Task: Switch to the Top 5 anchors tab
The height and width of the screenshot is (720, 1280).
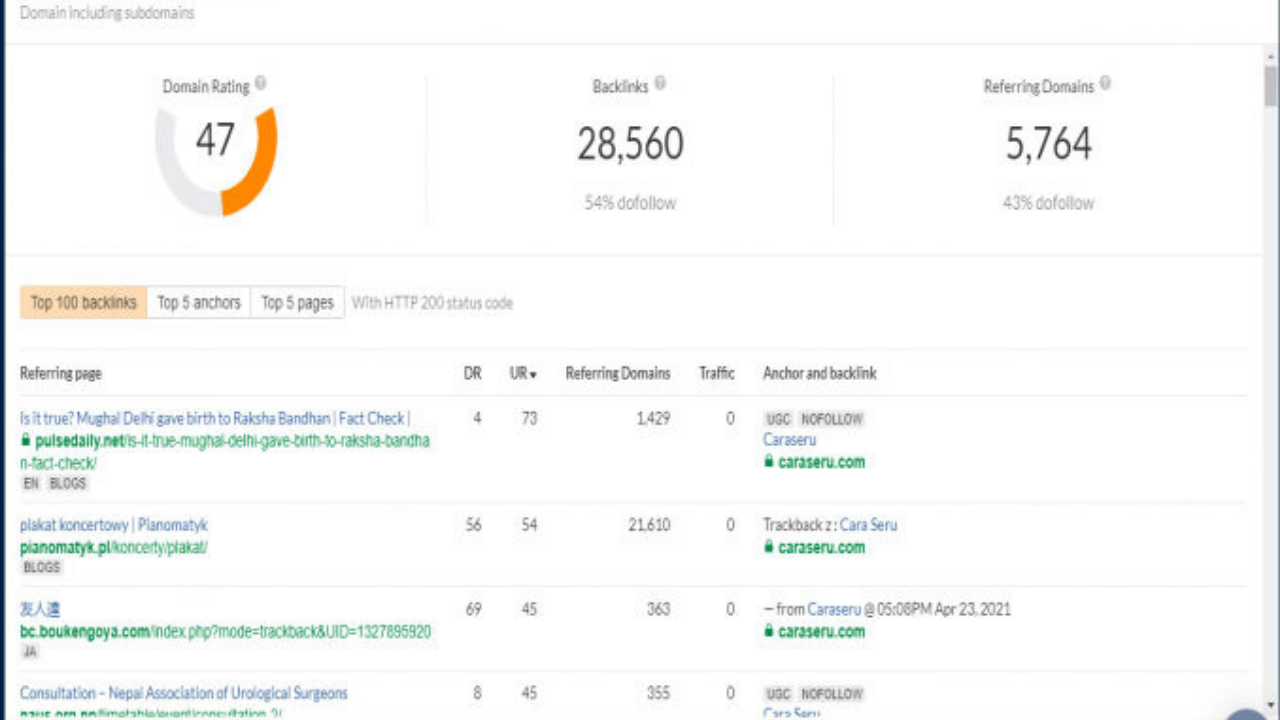Action: point(197,302)
